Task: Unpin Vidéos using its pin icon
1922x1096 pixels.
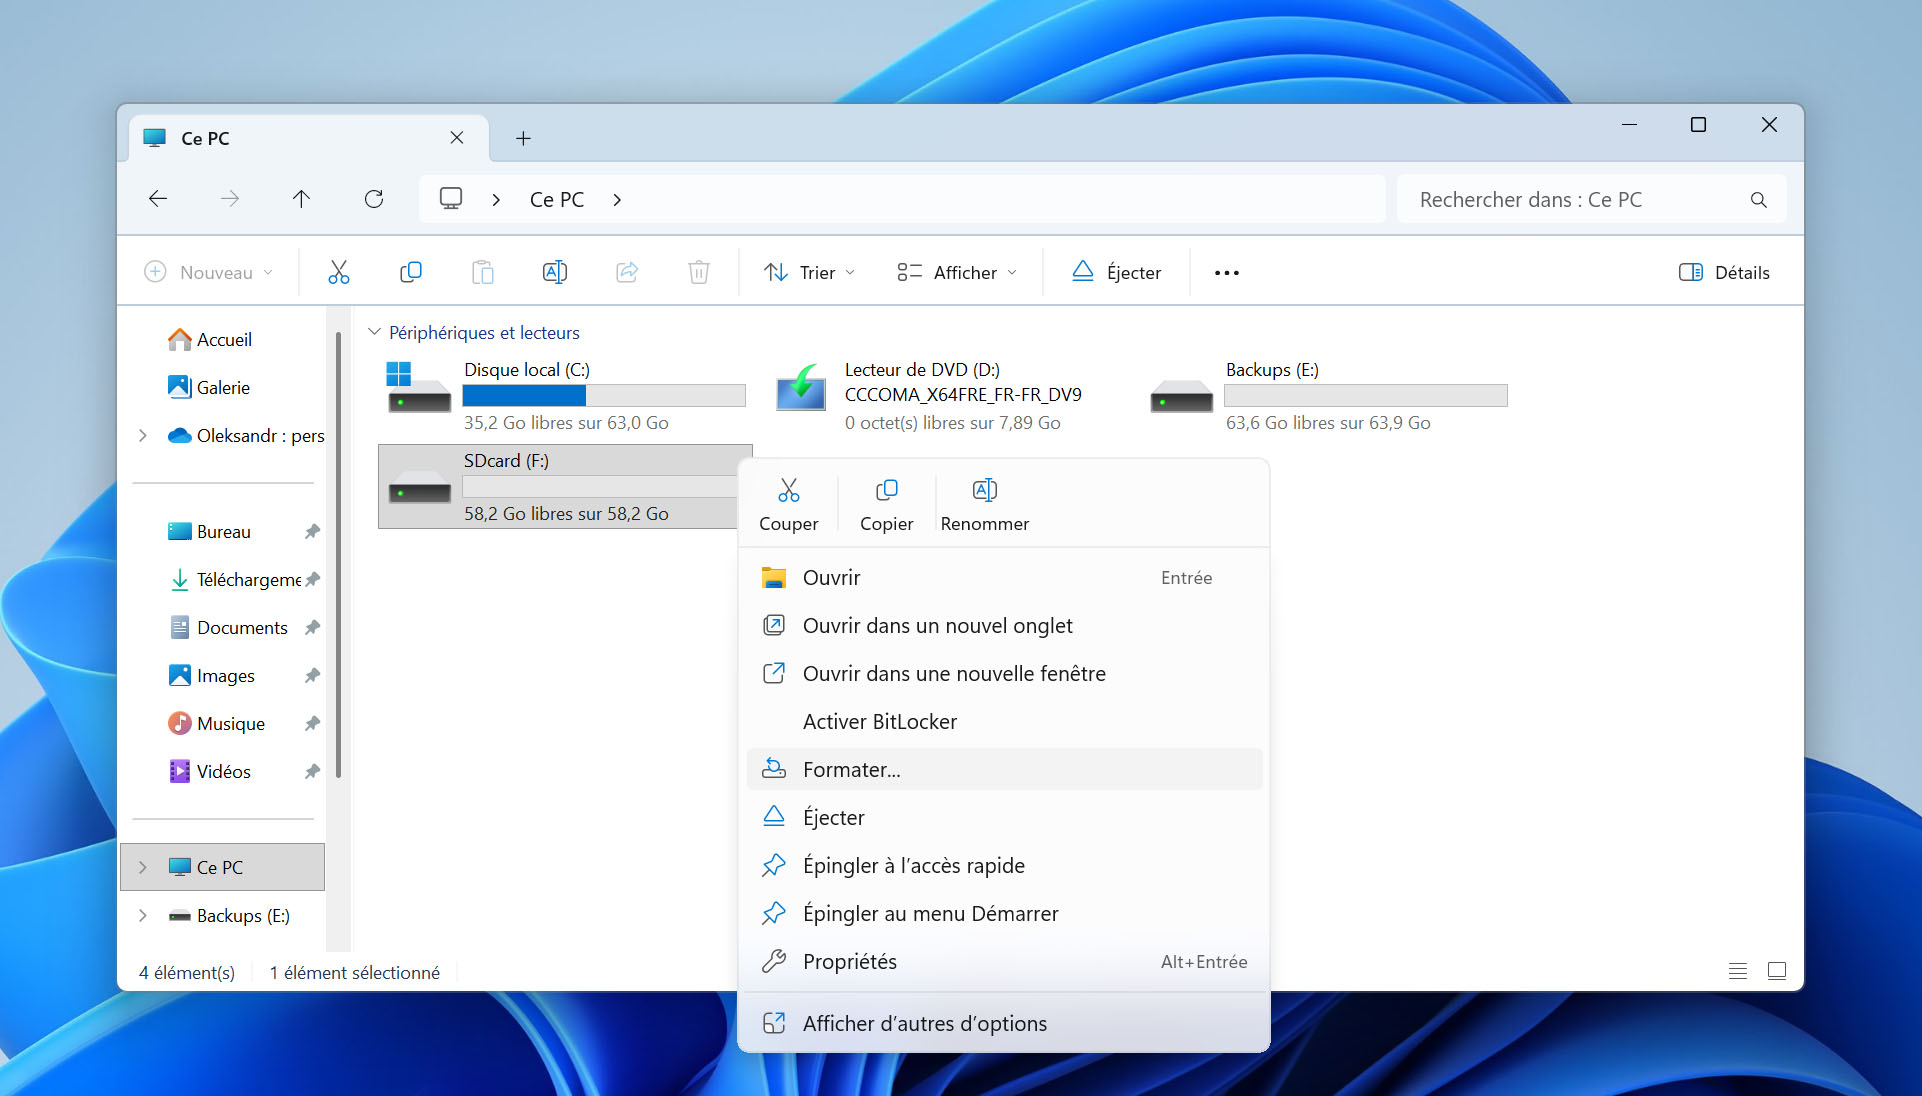Action: point(312,772)
